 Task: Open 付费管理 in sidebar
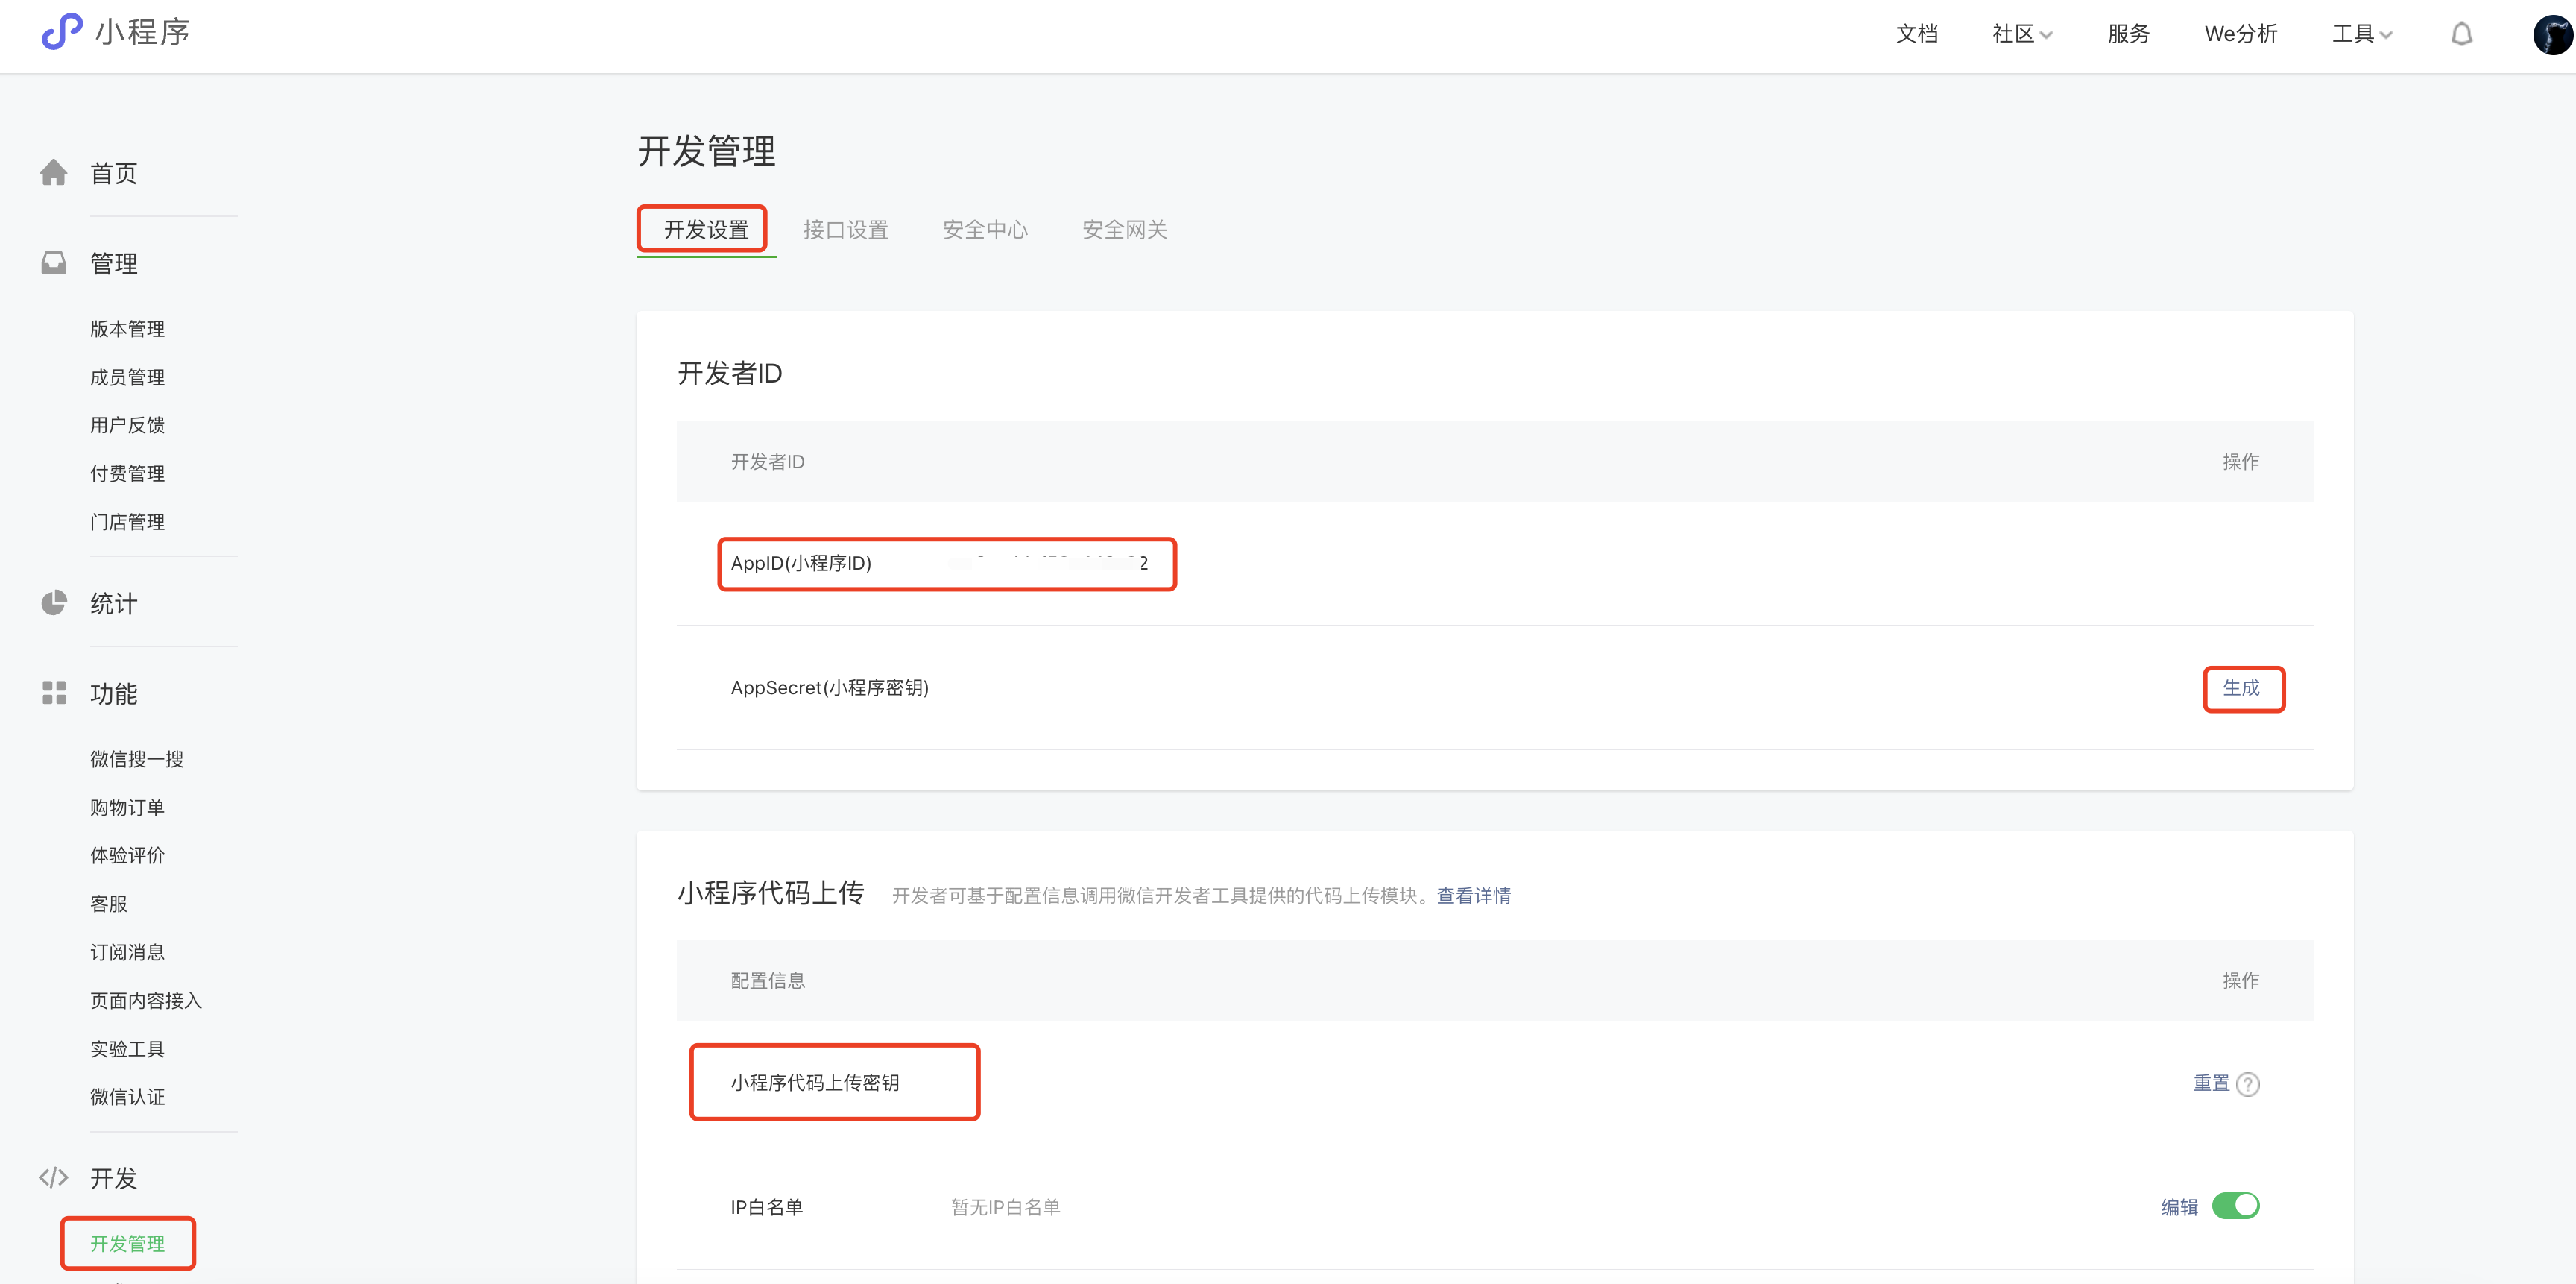click(127, 473)
